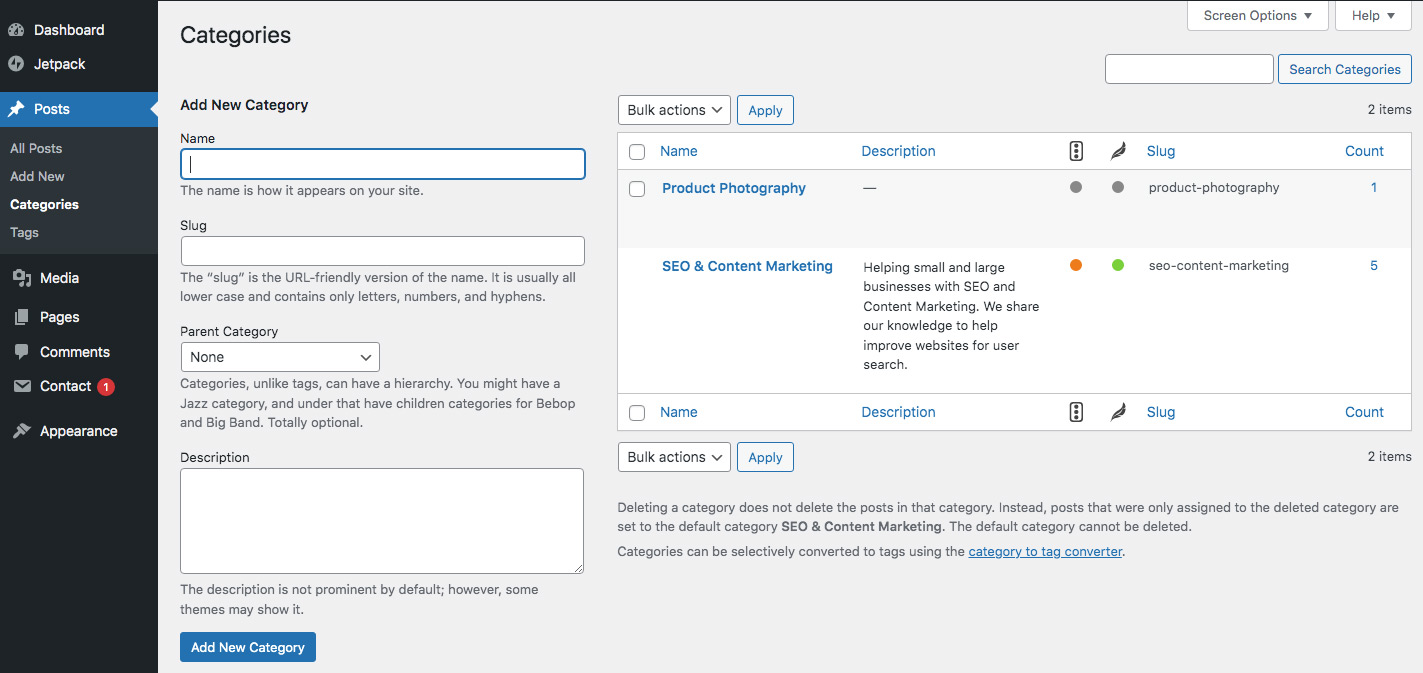The width and height of the screenshot is (1423, 673).
Task: Open Appearance via the brush icon
Action: [x=21, y=430]
